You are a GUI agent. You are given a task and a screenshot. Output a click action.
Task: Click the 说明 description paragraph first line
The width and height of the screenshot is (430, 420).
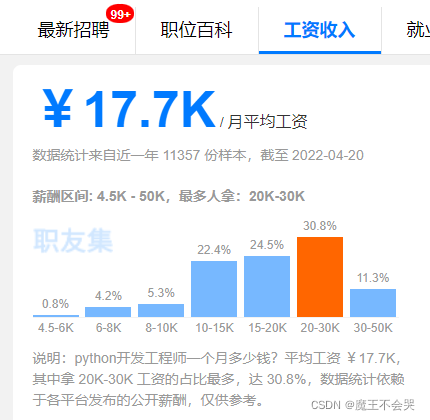[217, 359]
